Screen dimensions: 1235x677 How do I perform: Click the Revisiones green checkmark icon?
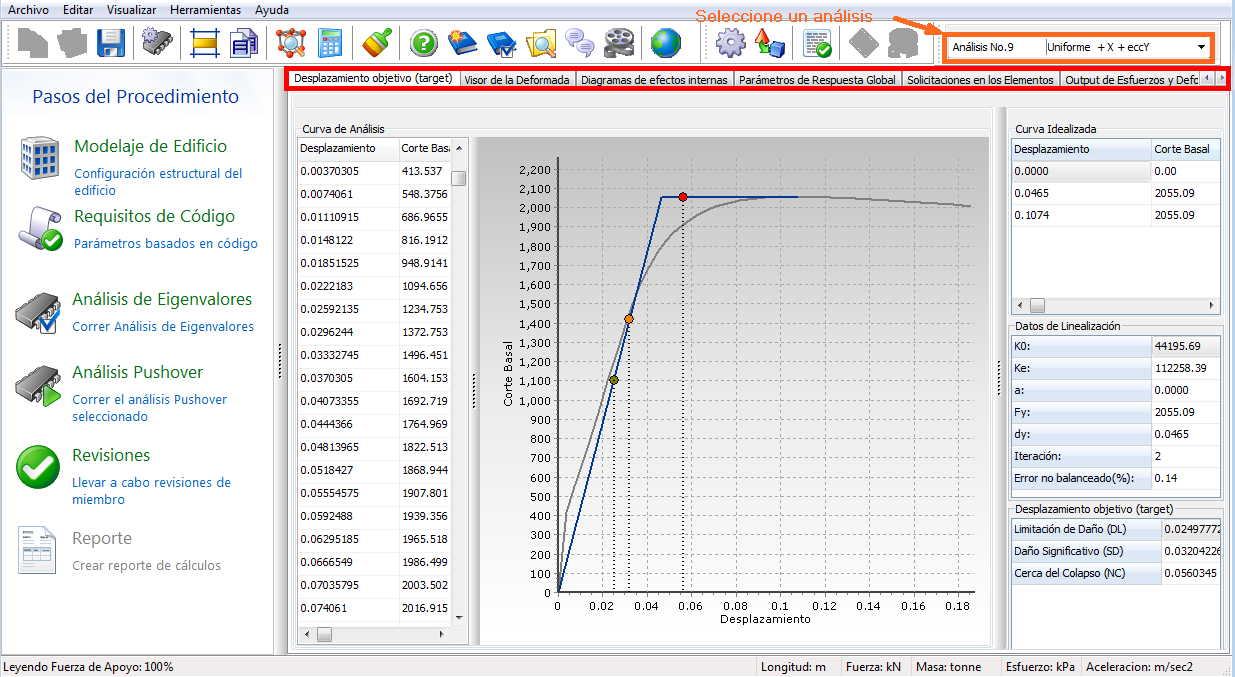pyautogui.click(x=38, y=467)
